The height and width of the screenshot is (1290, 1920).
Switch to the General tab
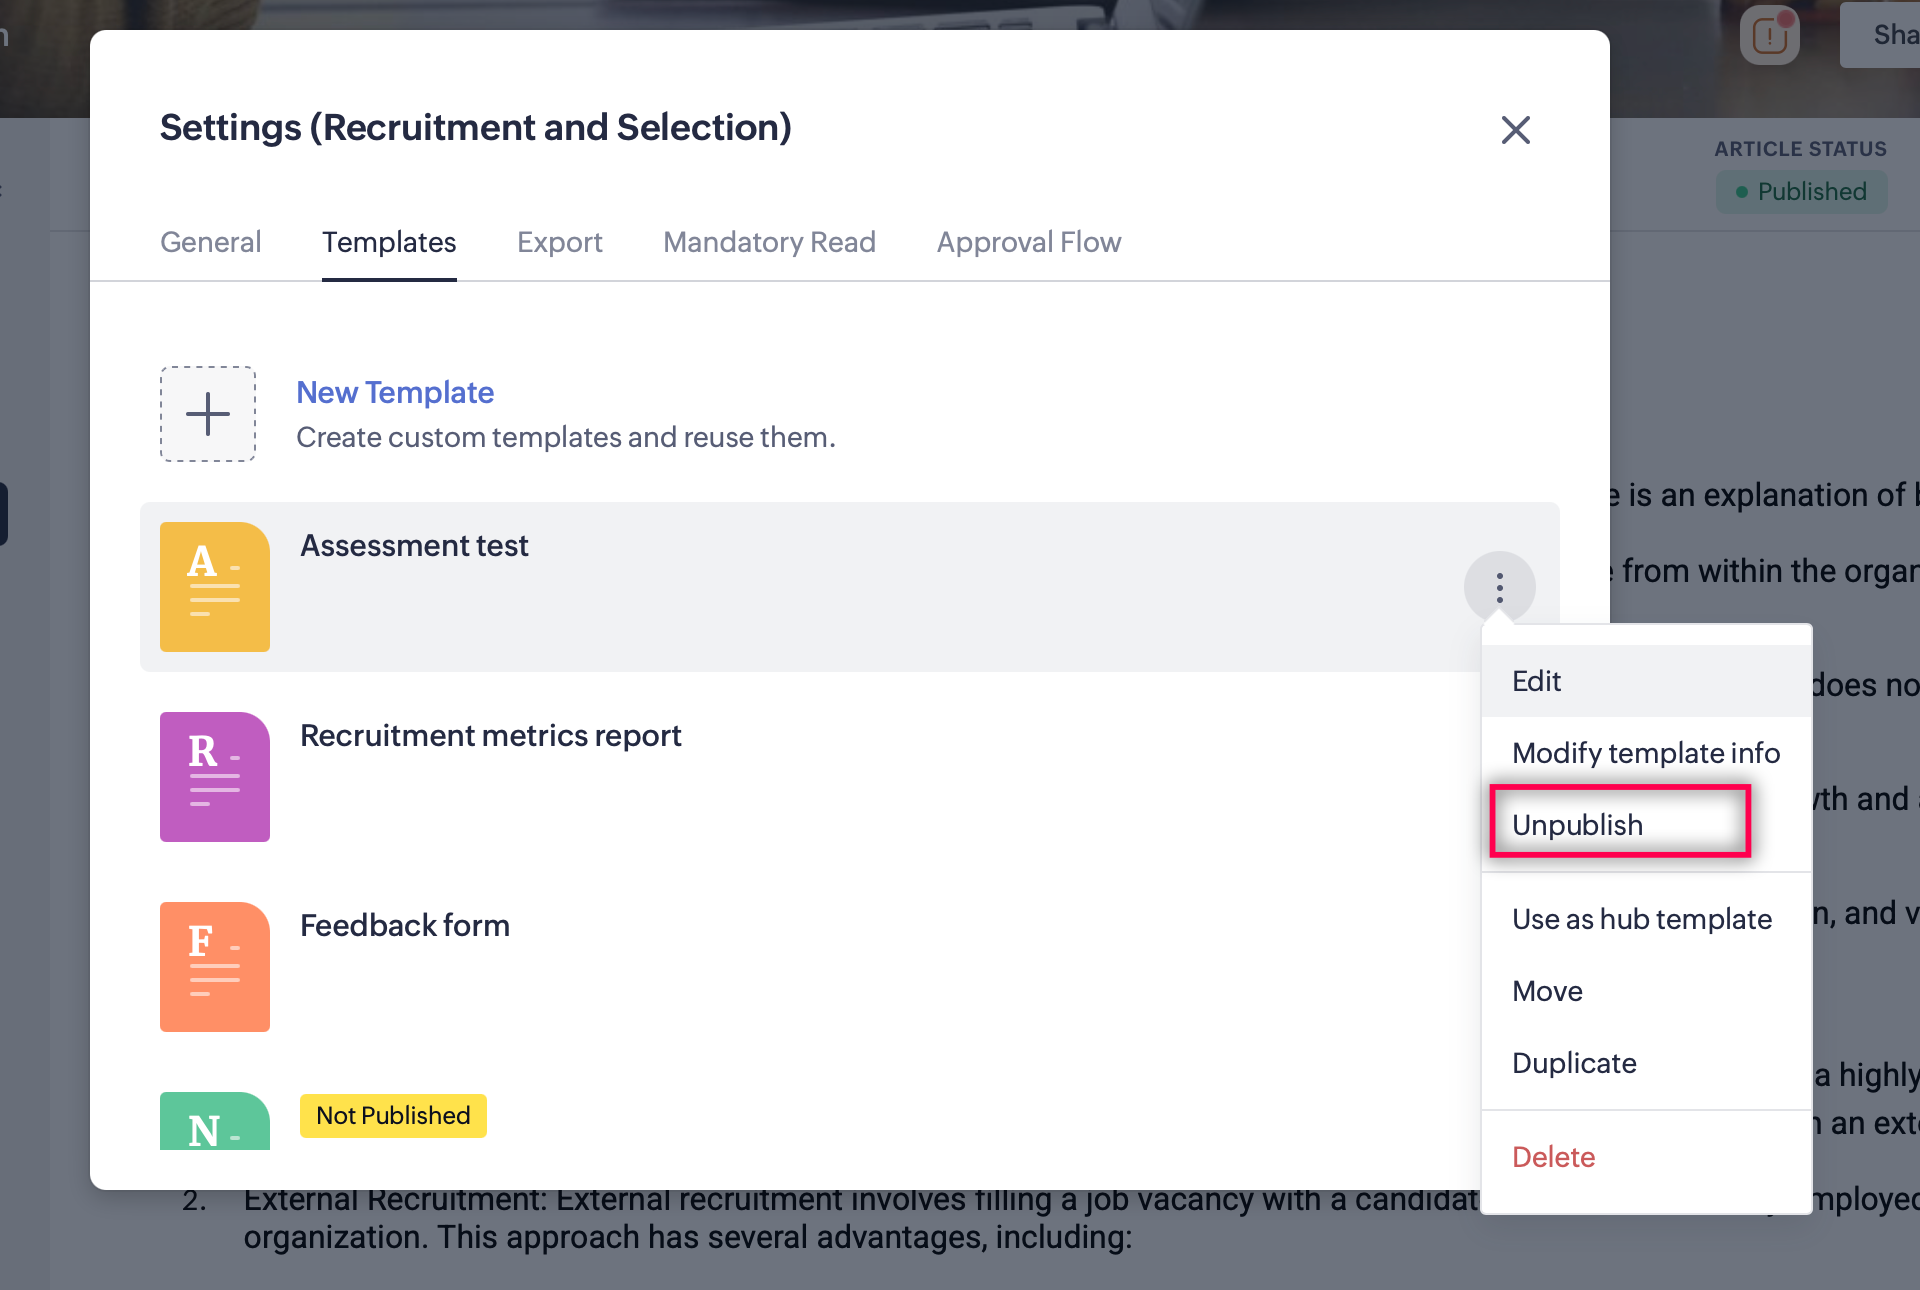(x=210, y=242)
